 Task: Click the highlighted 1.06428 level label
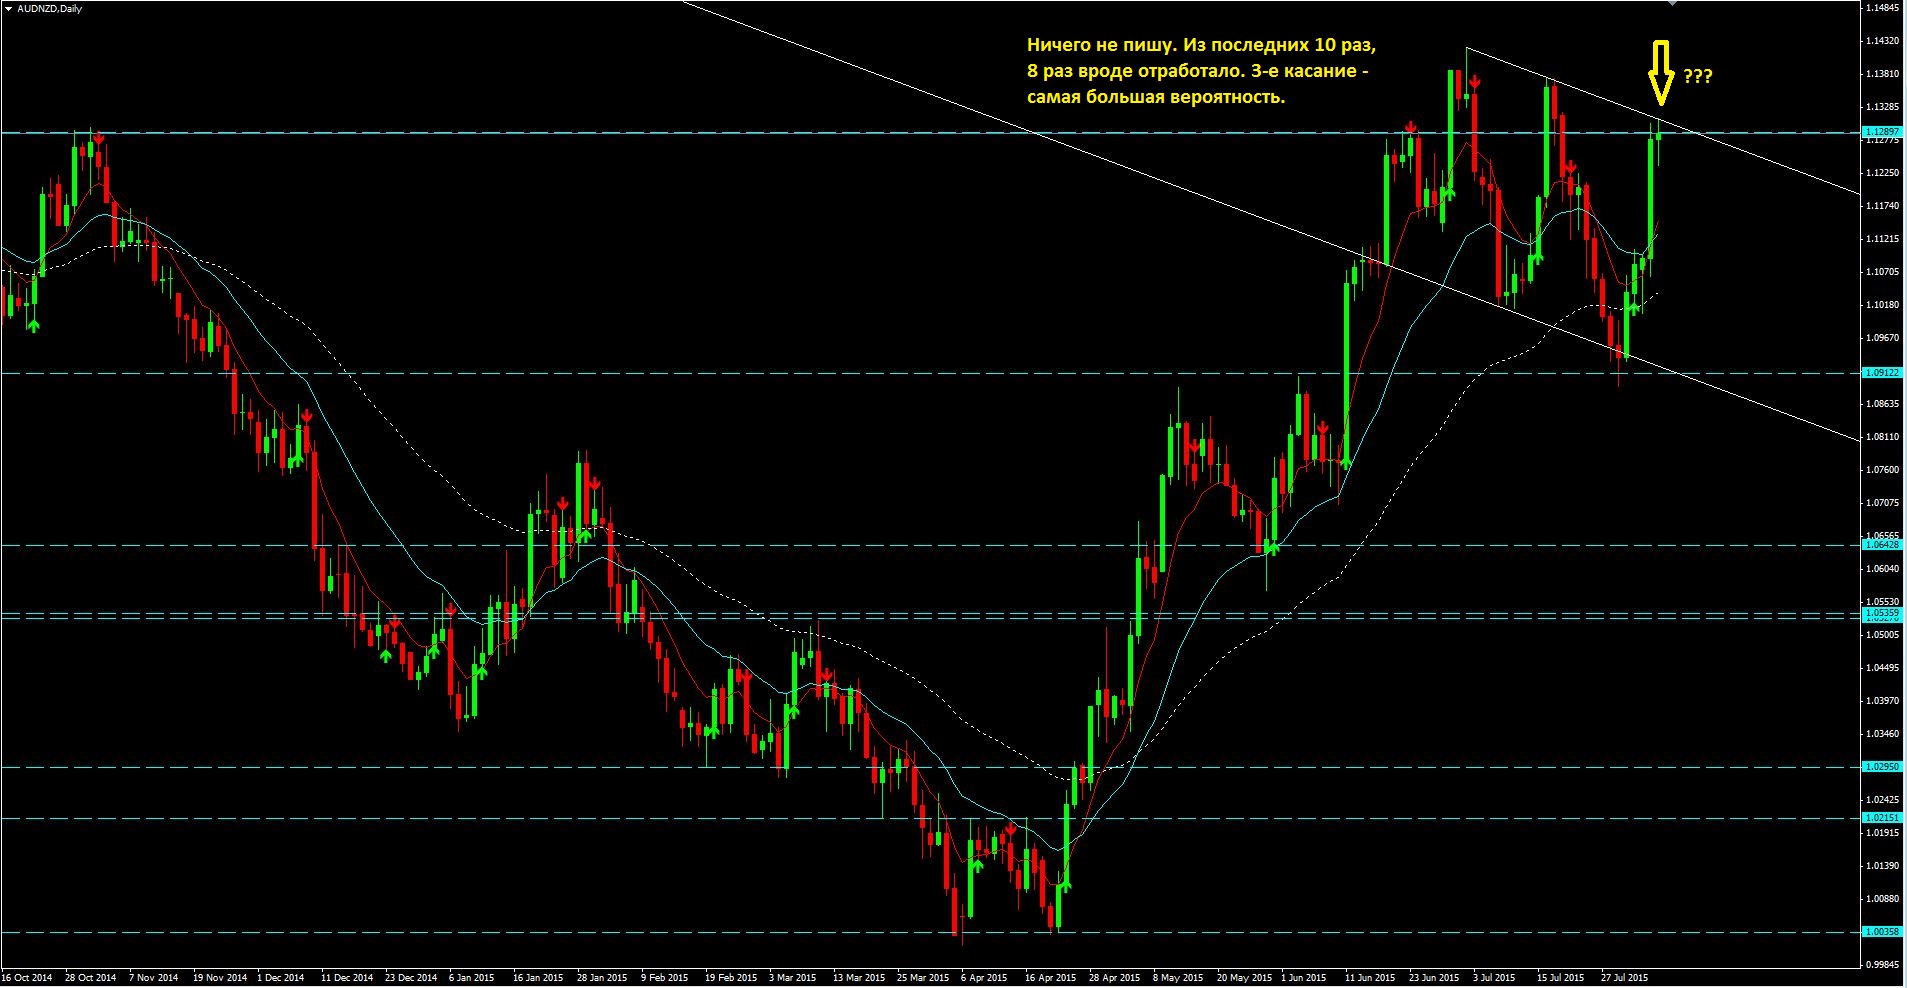coord(1882,545)
